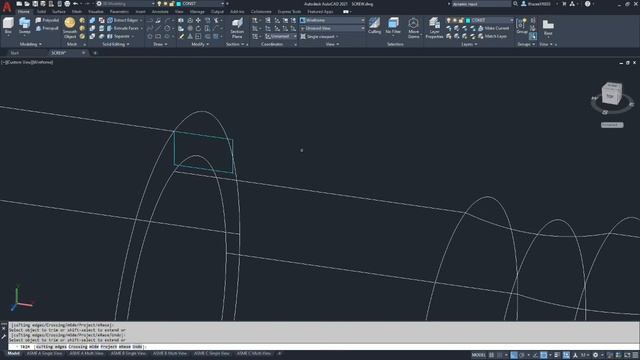Click the Model layout tab
The image size is (640, 360).
pos(13,353)
